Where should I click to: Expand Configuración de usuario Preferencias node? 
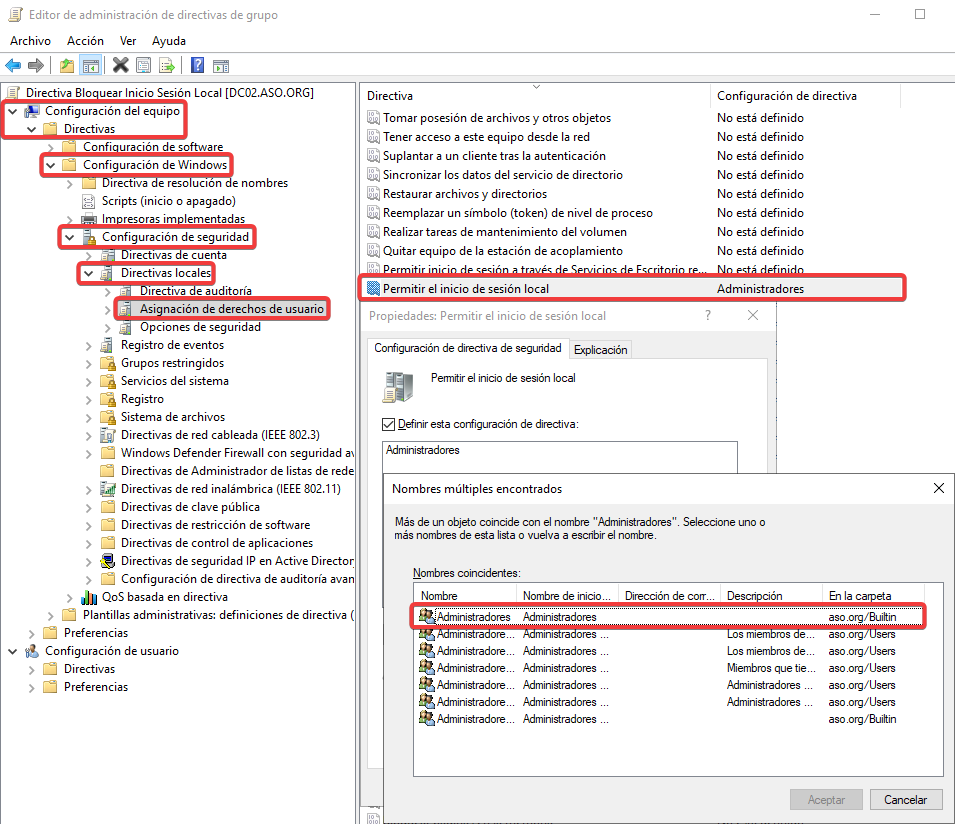coord(31,687)
